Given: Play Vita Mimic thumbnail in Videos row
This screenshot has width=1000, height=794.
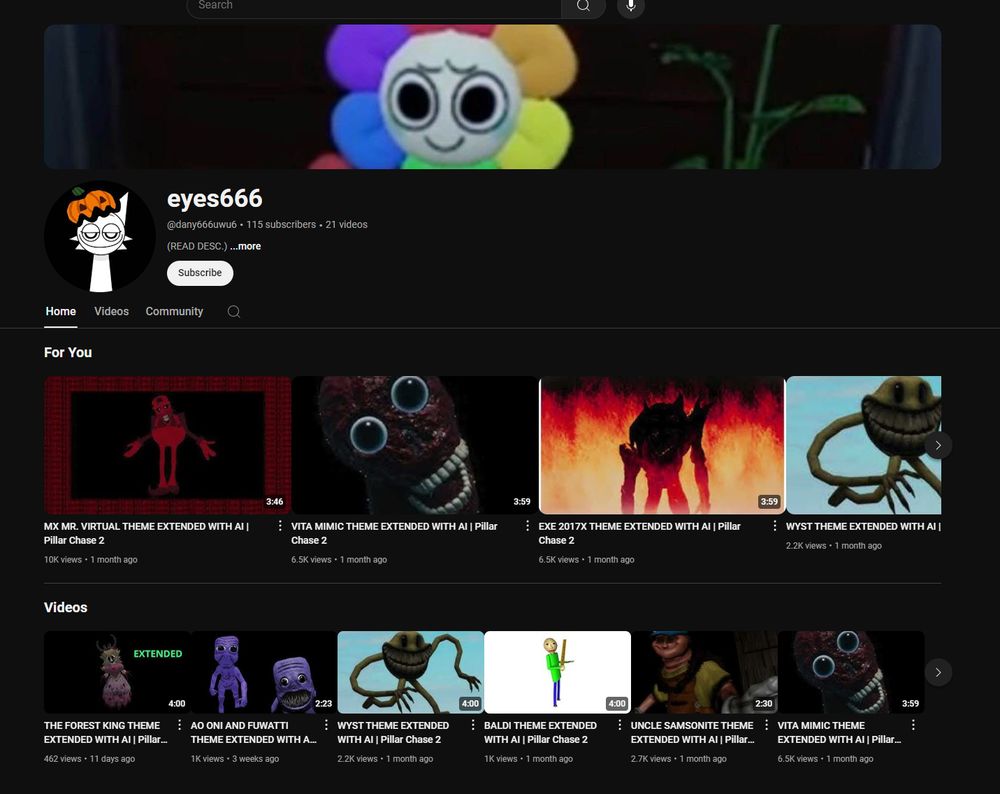Looking at the screenshot, I should (851, 672).
